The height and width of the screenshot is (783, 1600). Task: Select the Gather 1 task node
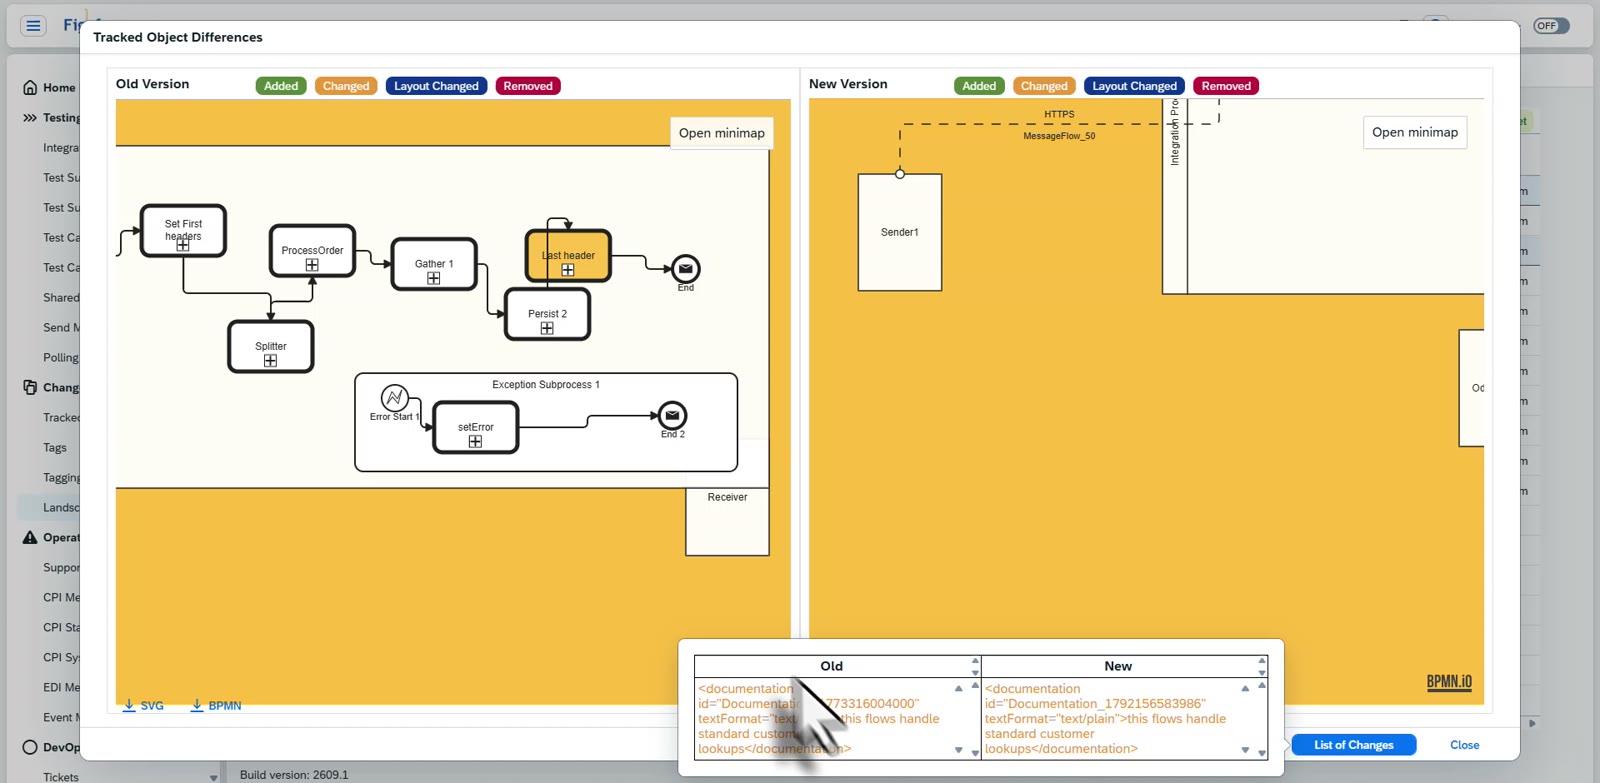click(434, 264)
